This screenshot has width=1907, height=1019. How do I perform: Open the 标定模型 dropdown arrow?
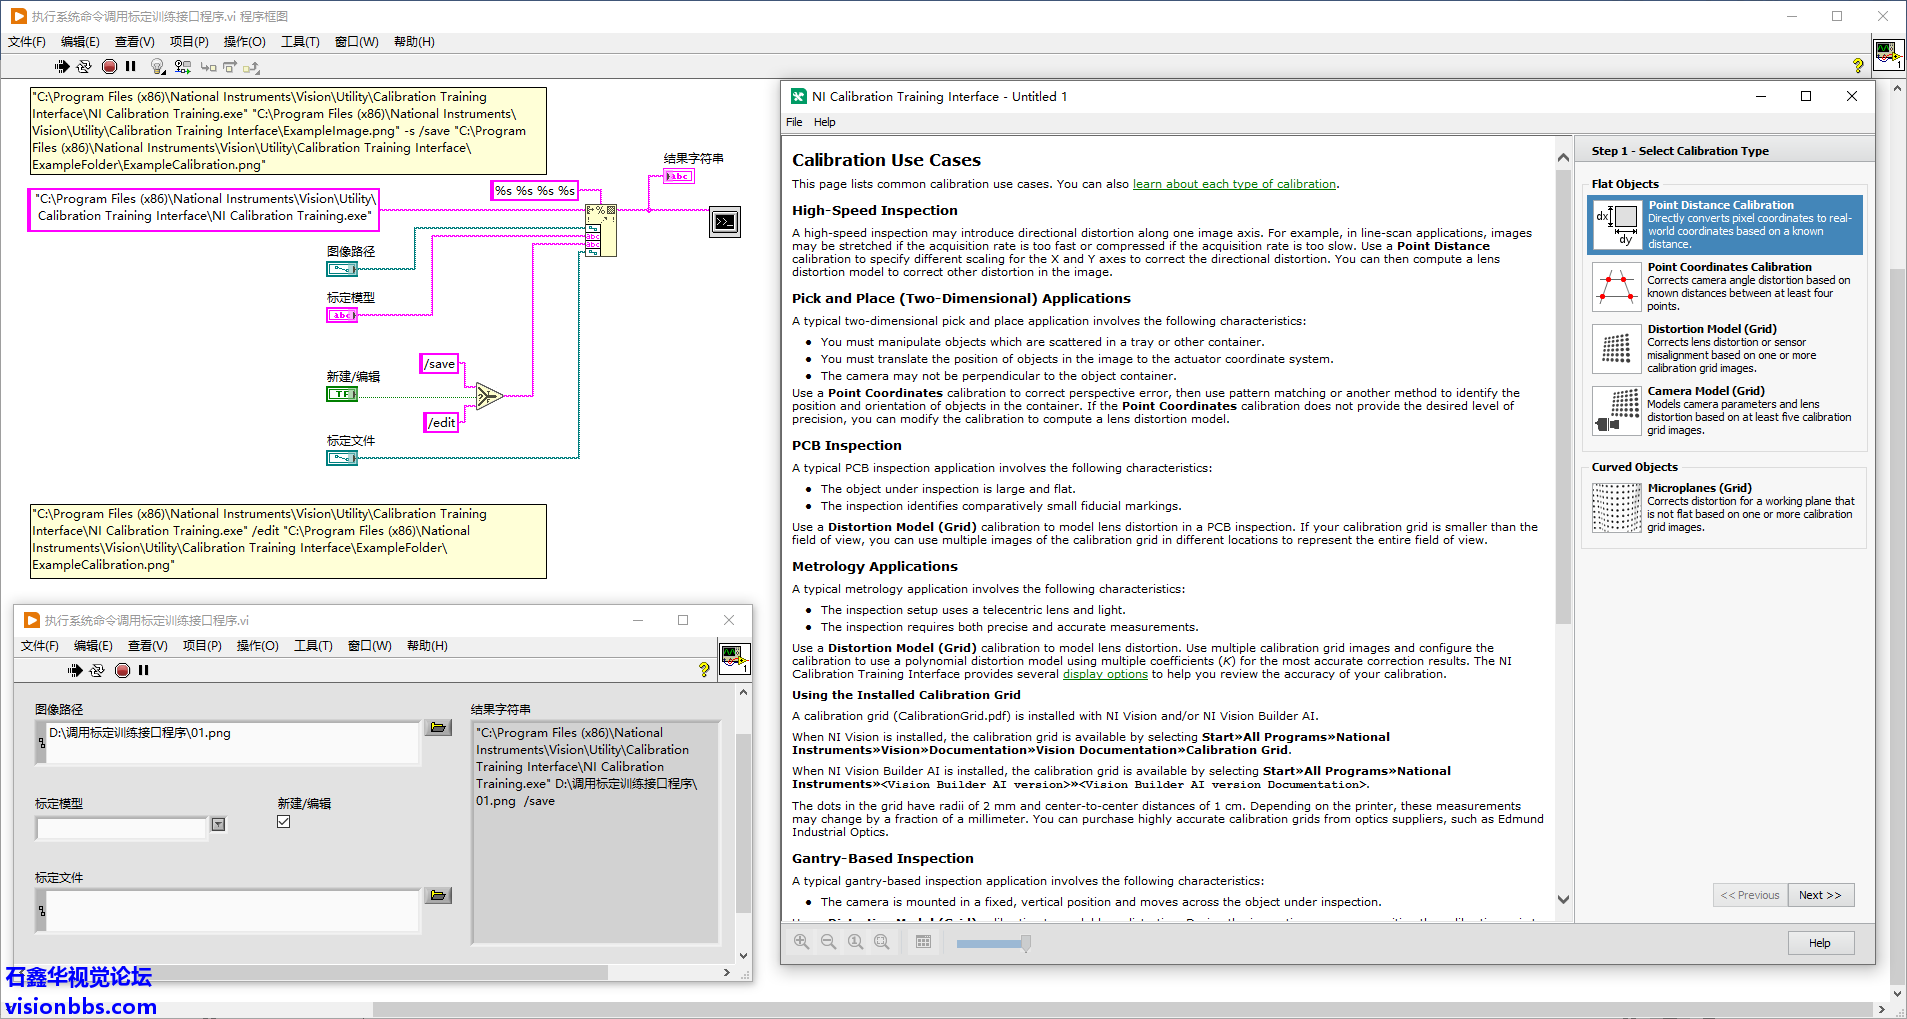(218, 825)
